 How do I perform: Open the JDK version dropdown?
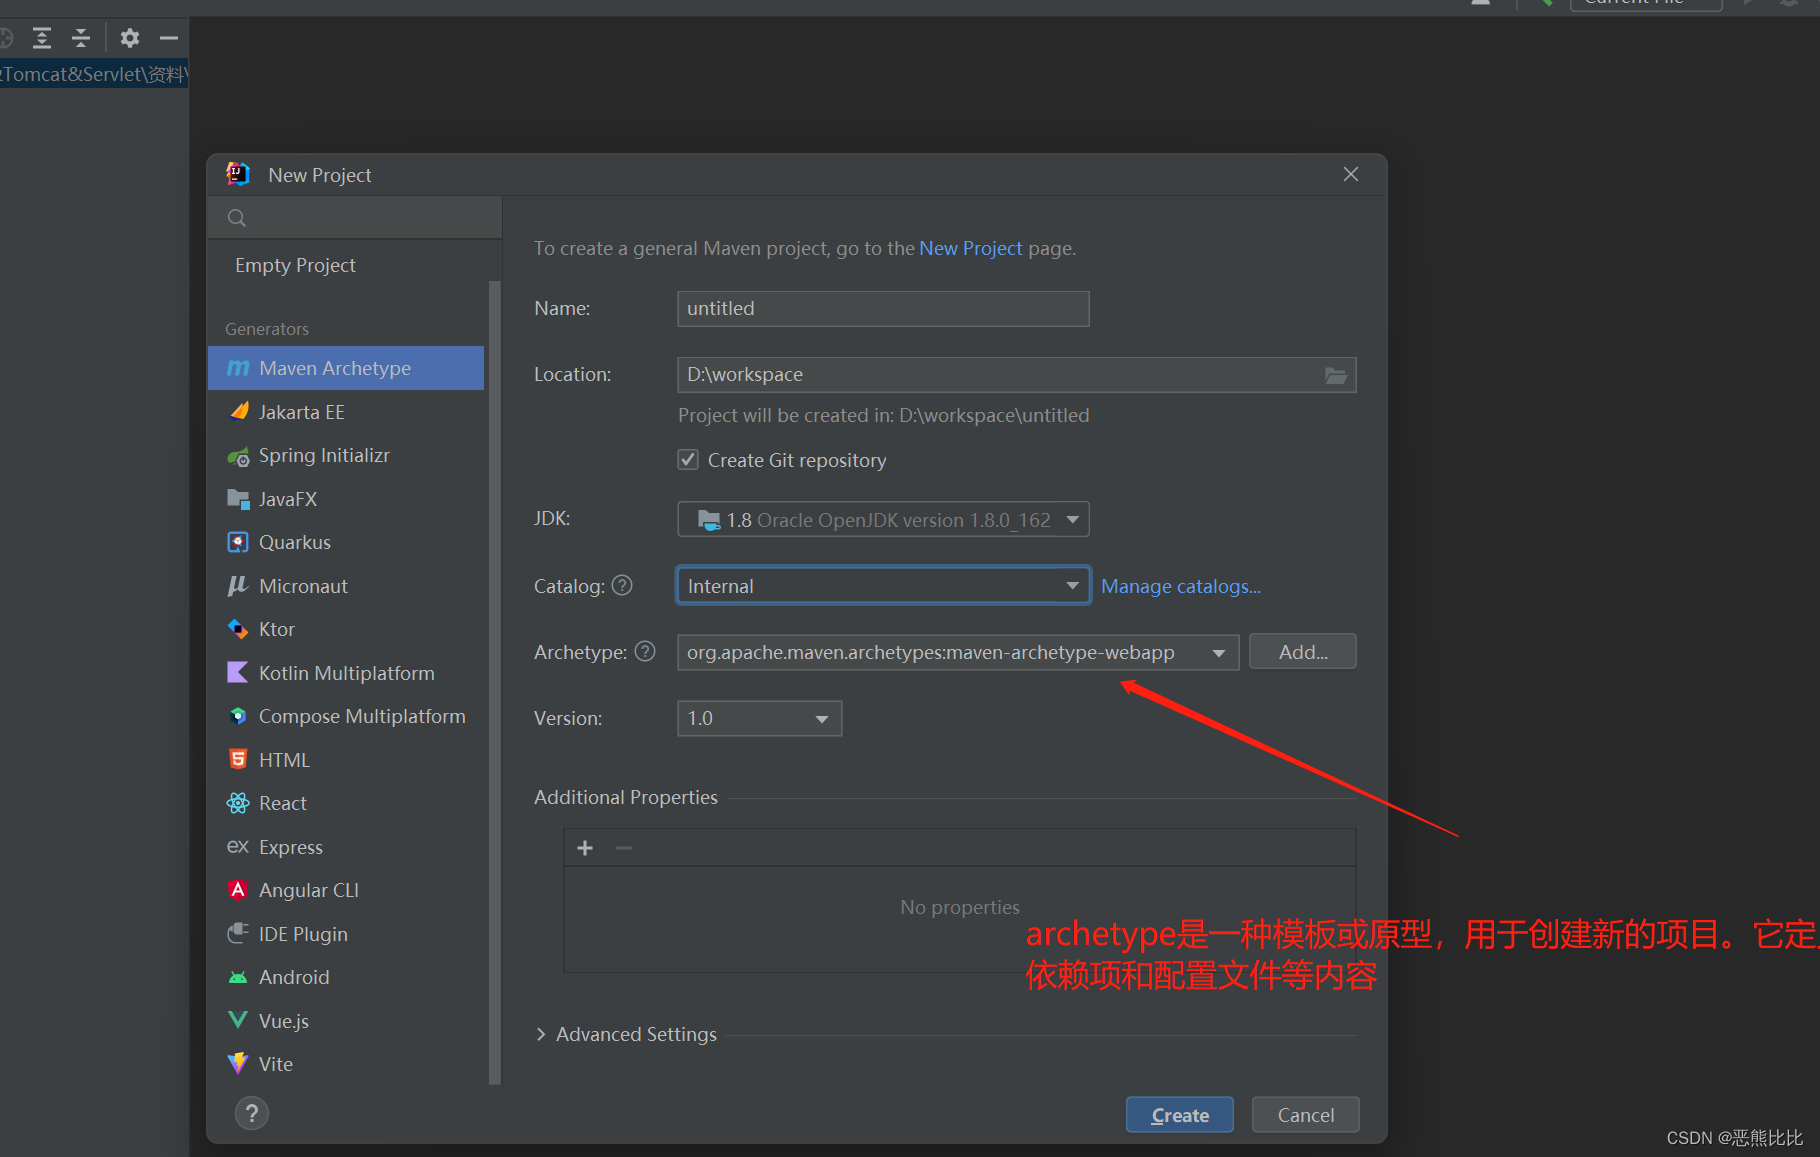[883, 520]
